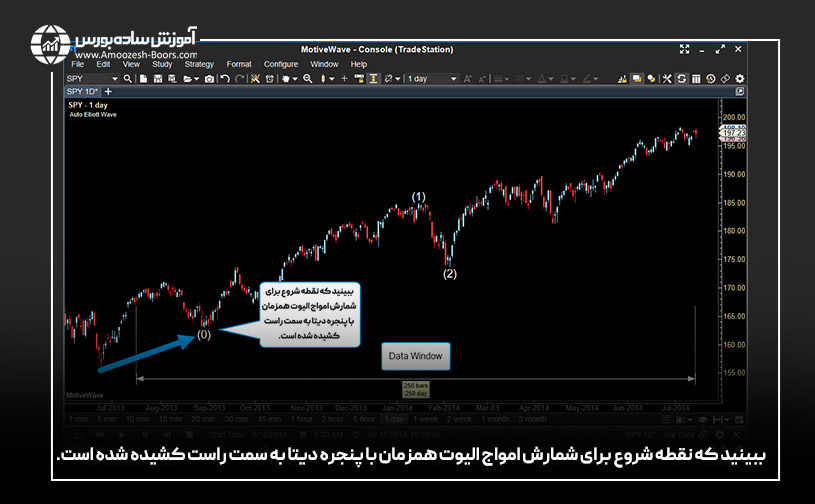Save the chart with disk icon
815x504 pixels.
click(158, 78)
